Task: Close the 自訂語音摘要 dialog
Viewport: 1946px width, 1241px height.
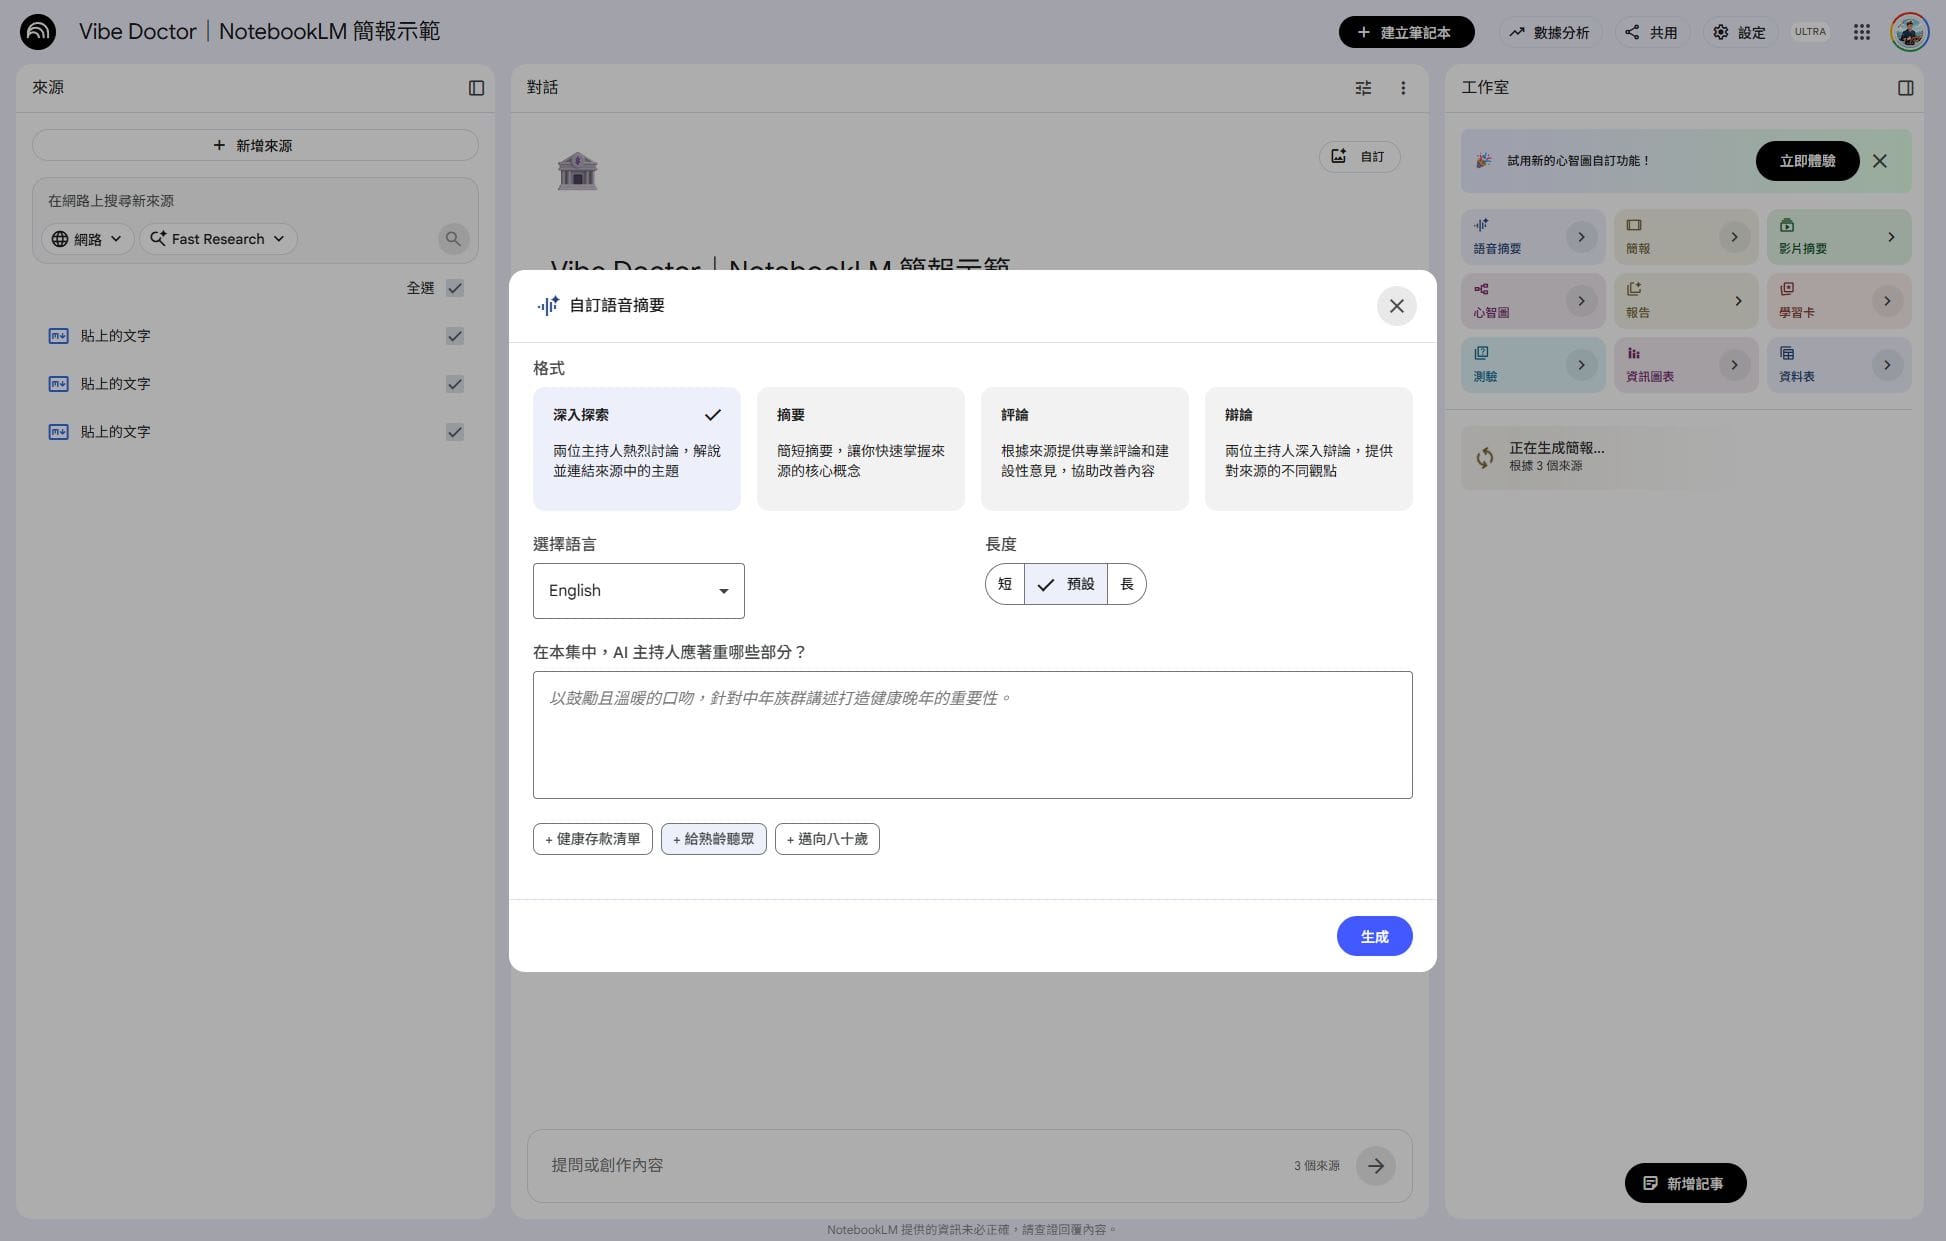Action: (1396, 306)
